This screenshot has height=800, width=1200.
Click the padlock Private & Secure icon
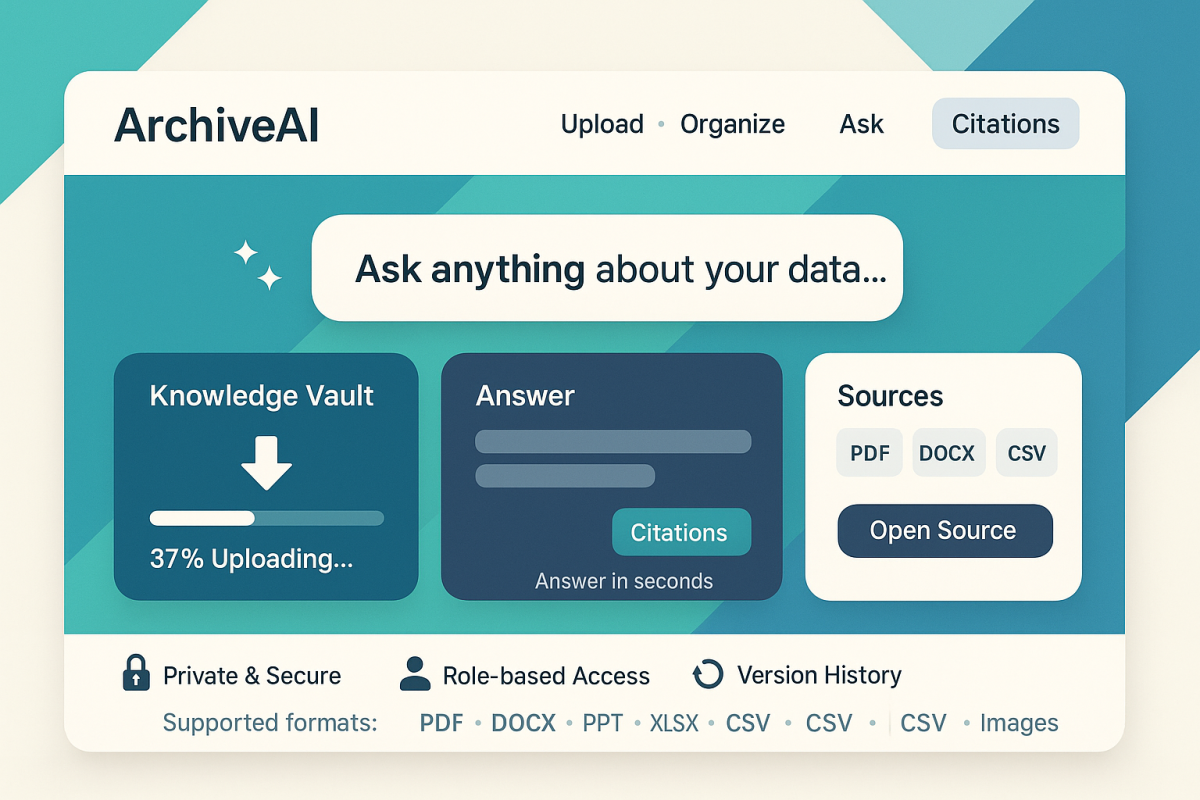135,674
